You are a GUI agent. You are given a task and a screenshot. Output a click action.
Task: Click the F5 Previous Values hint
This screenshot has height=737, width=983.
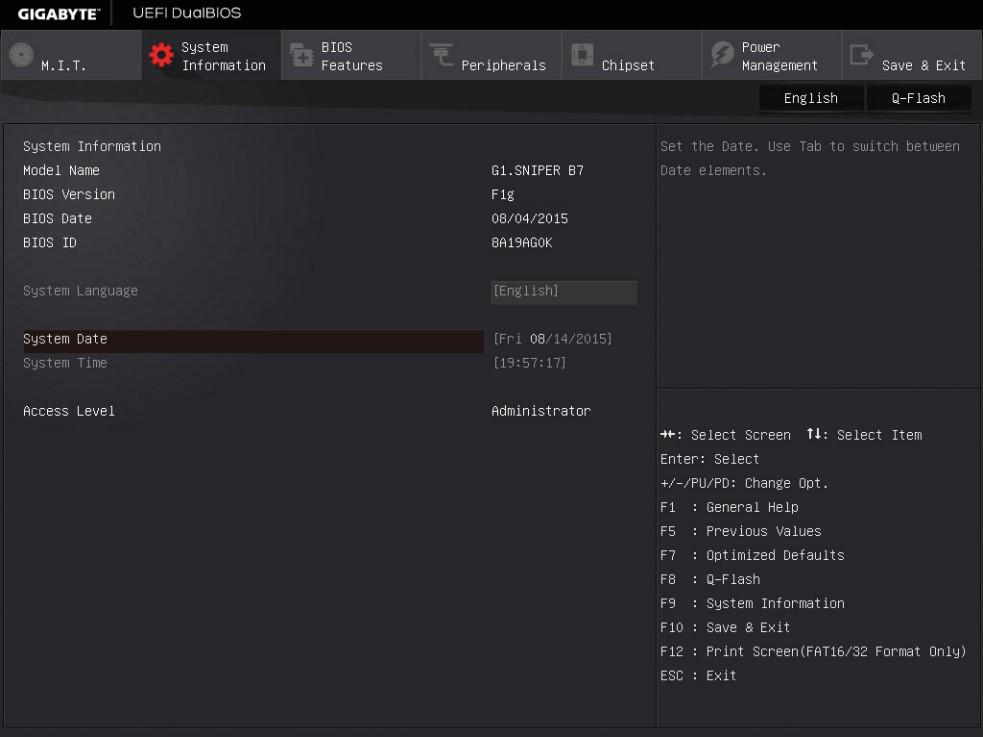740,531
